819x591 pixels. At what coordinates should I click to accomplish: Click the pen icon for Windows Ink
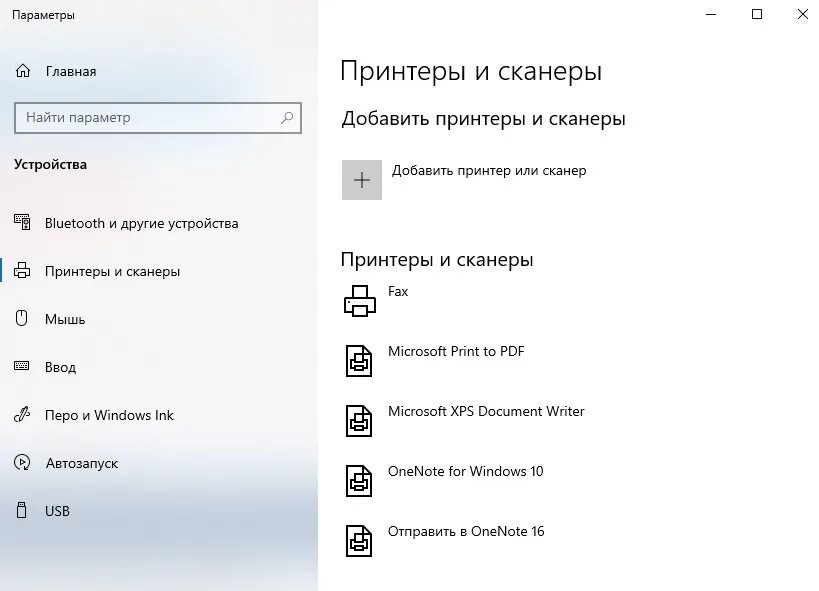(x=22, y=415)
